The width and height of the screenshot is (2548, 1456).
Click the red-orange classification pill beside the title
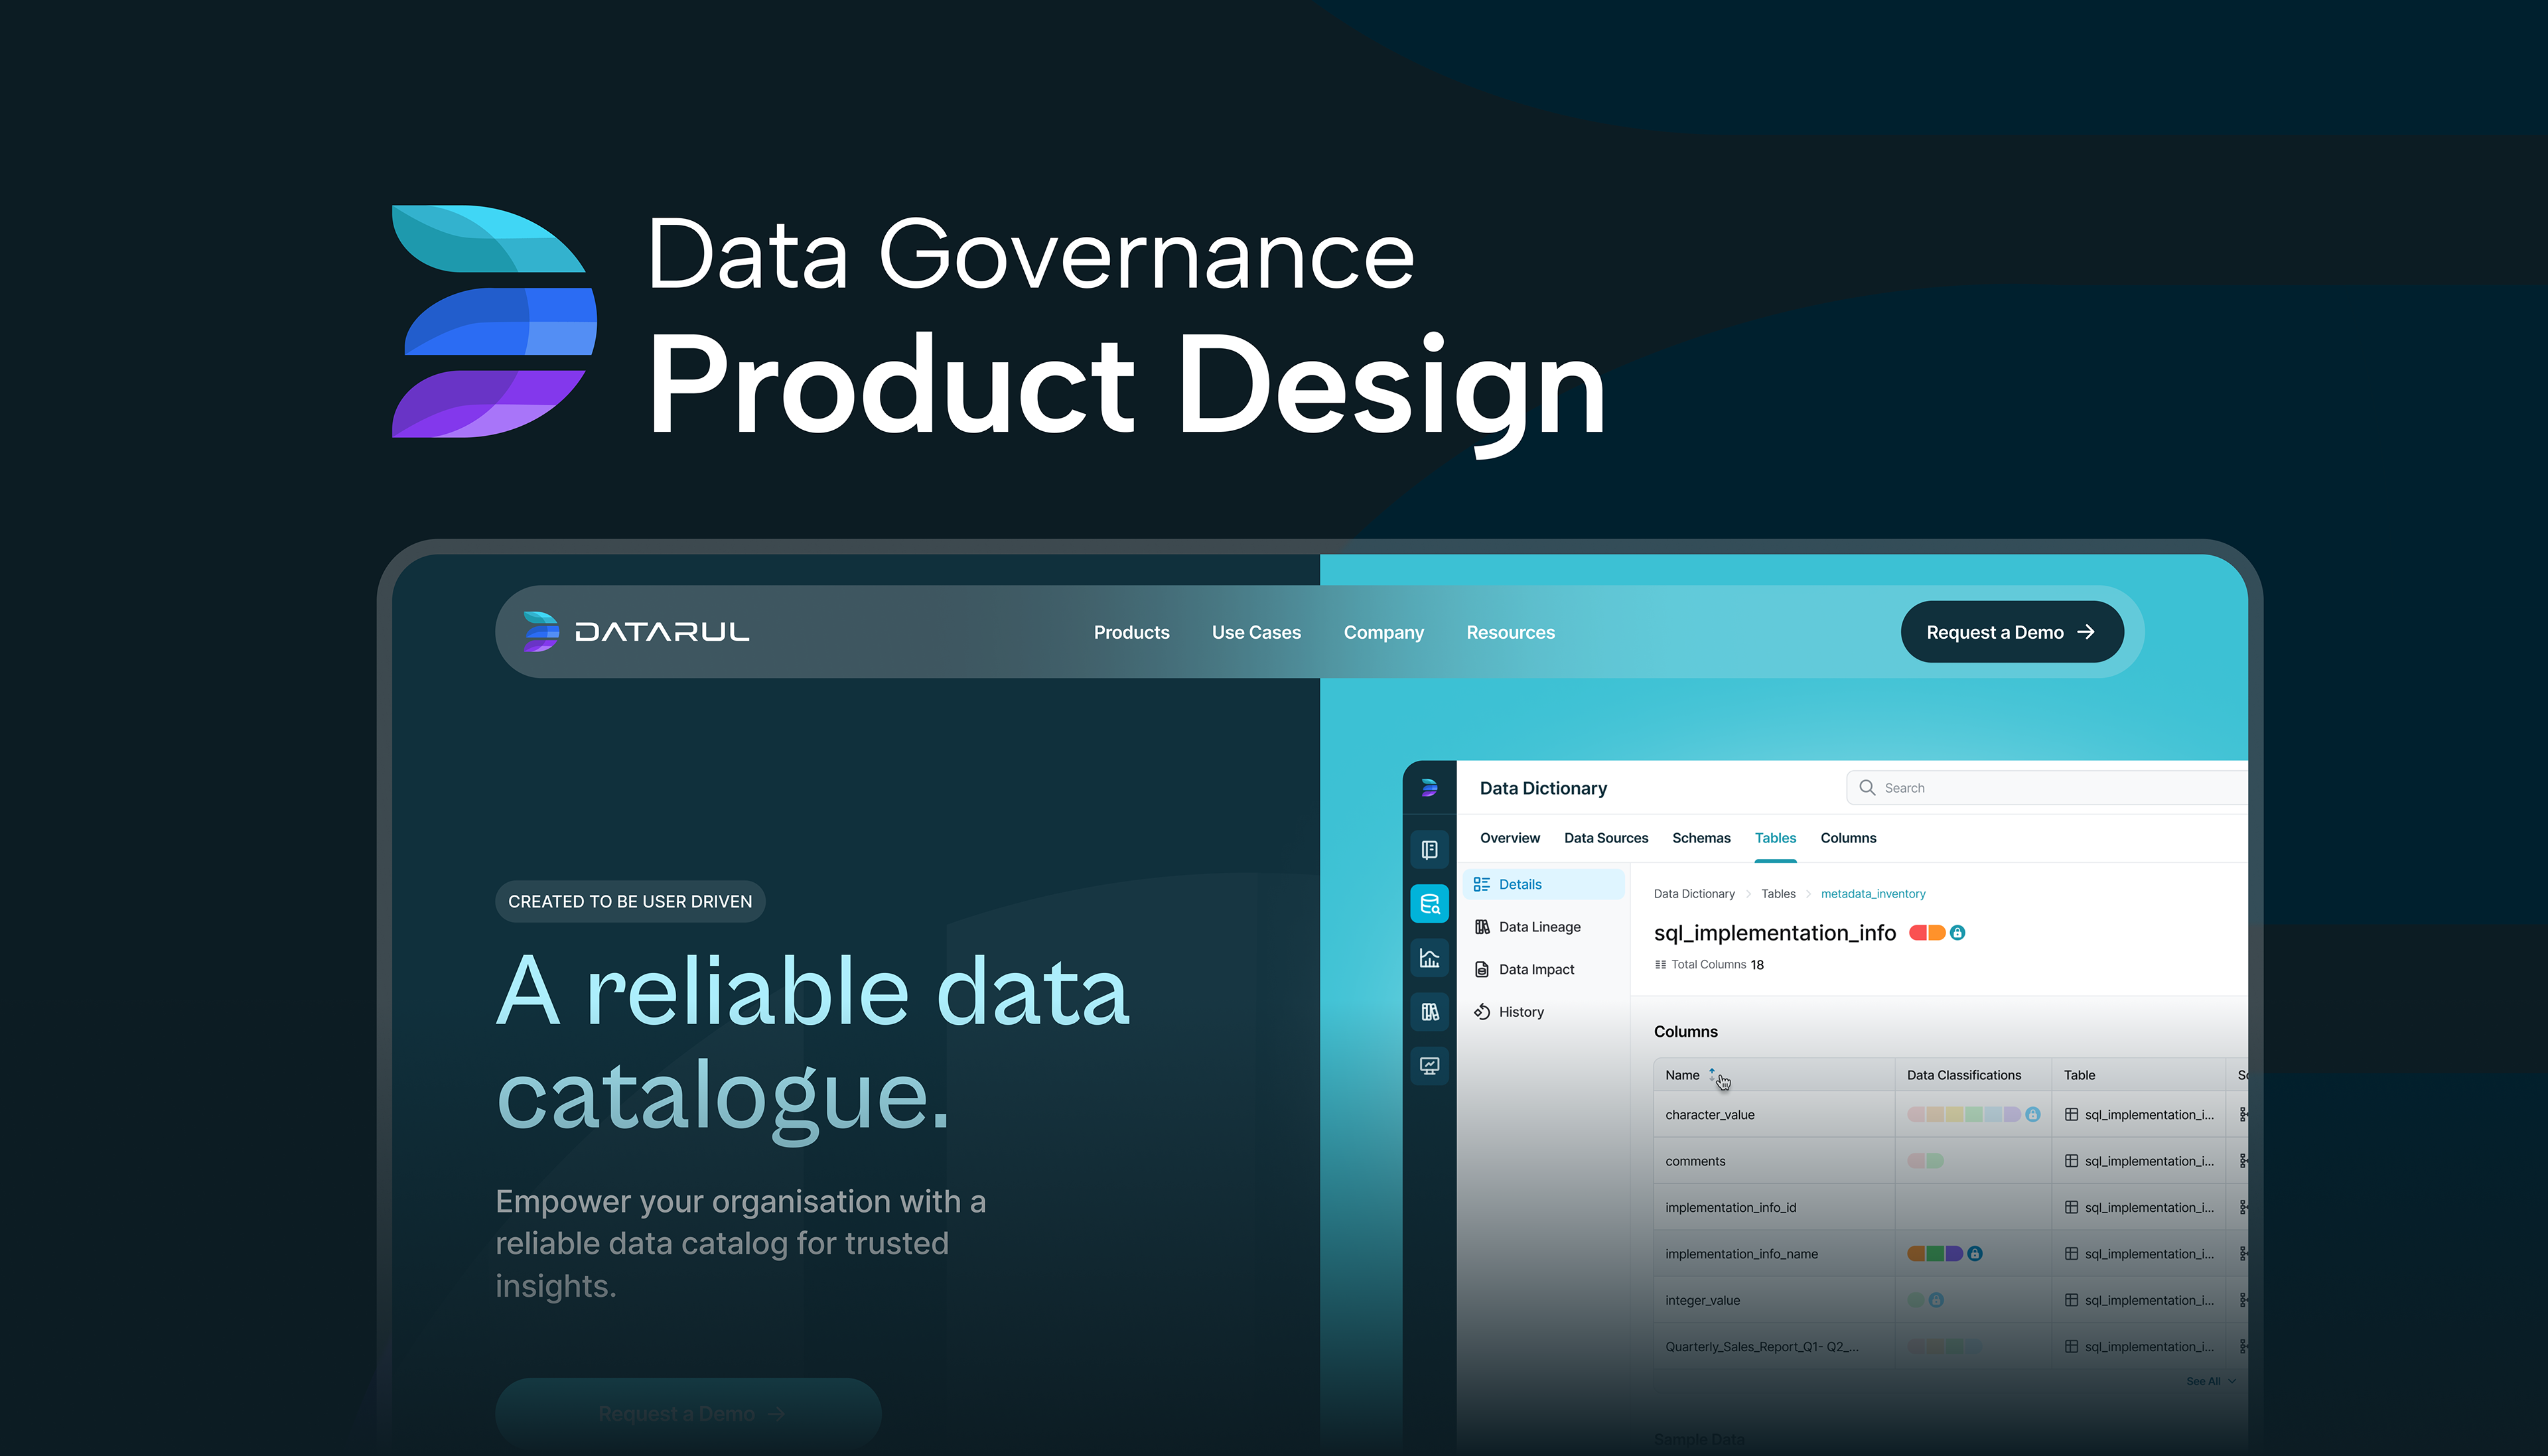[x=1927, y=933]
